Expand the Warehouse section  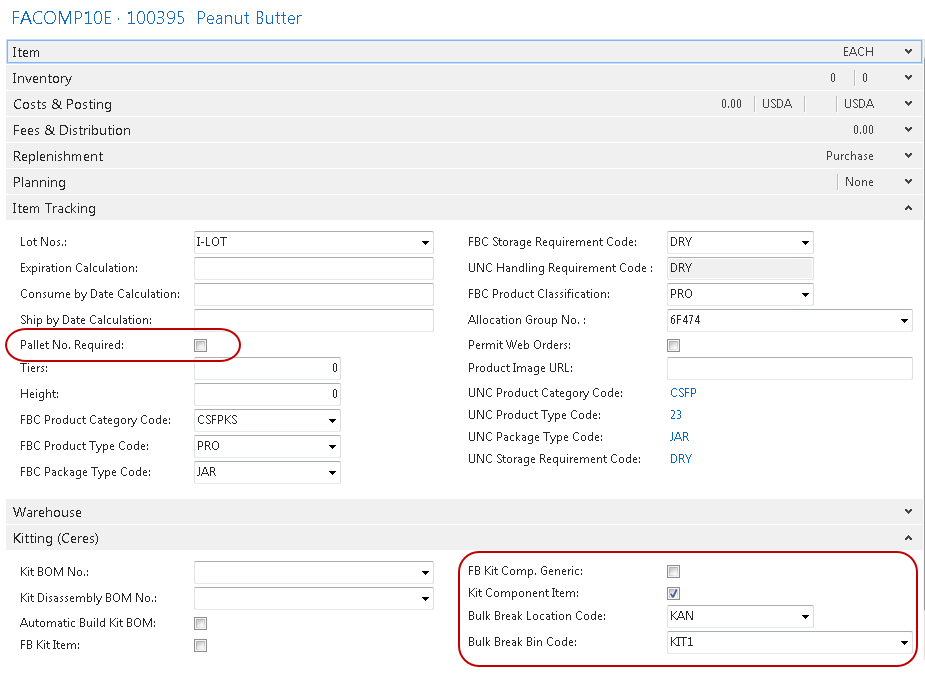coord(908,512)
